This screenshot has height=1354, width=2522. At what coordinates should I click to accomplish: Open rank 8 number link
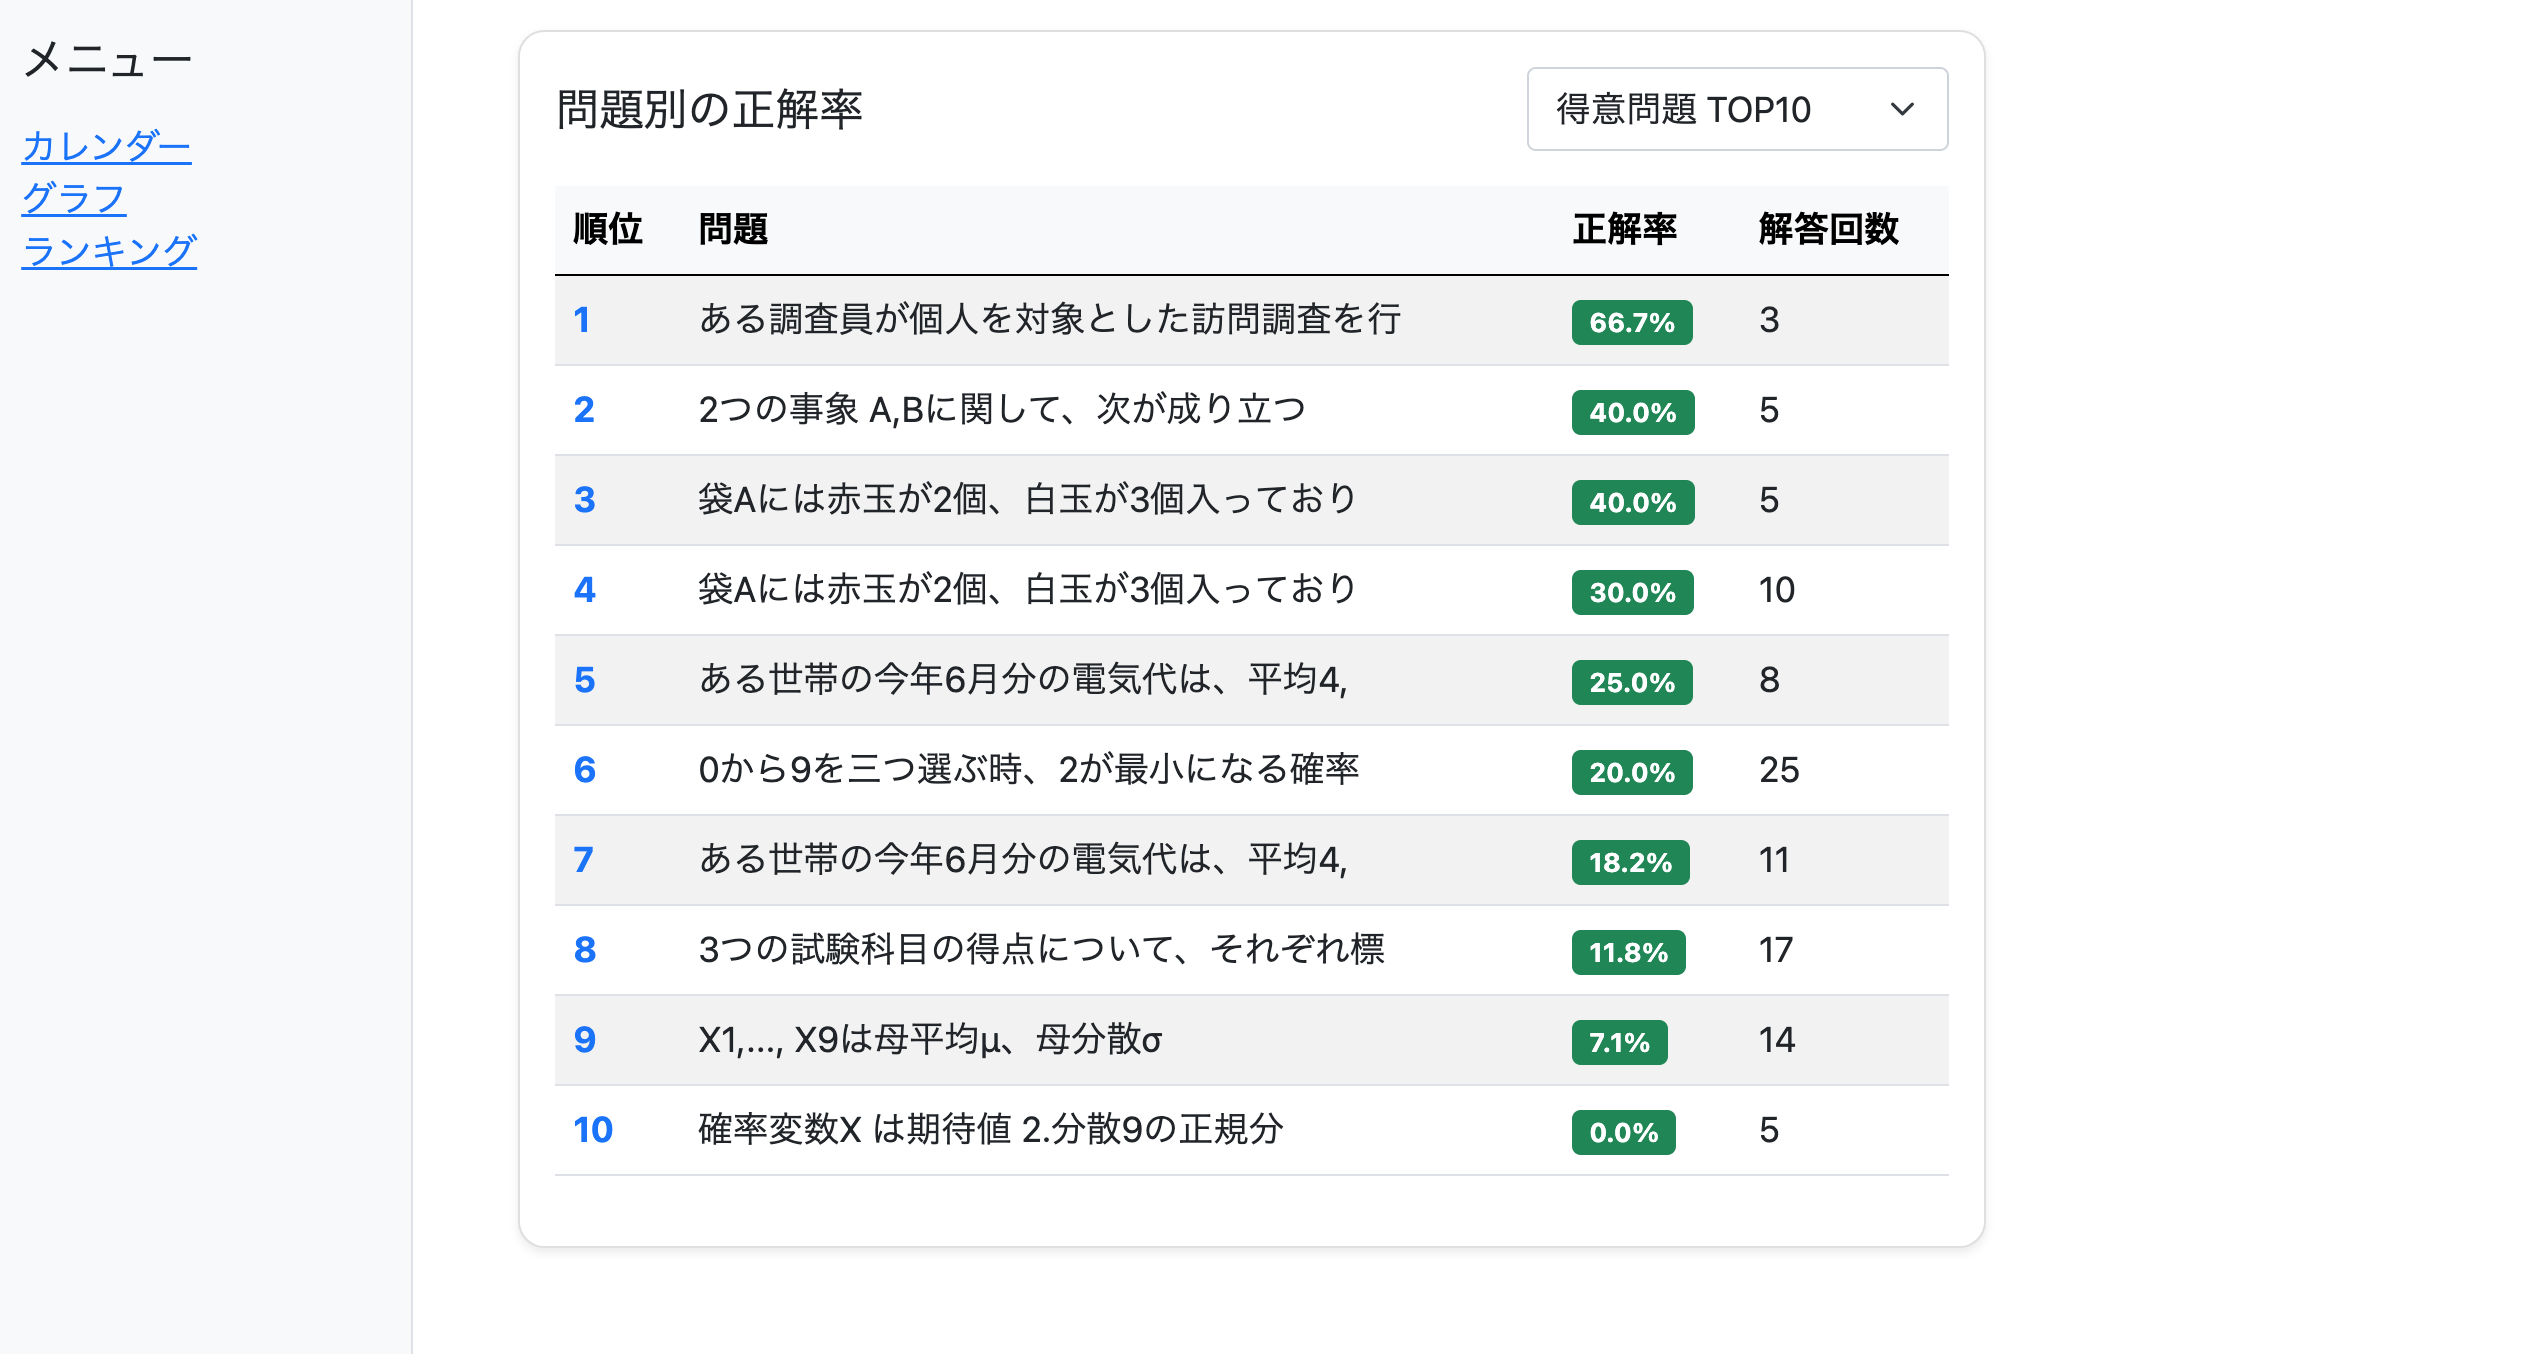pos(584,950)
